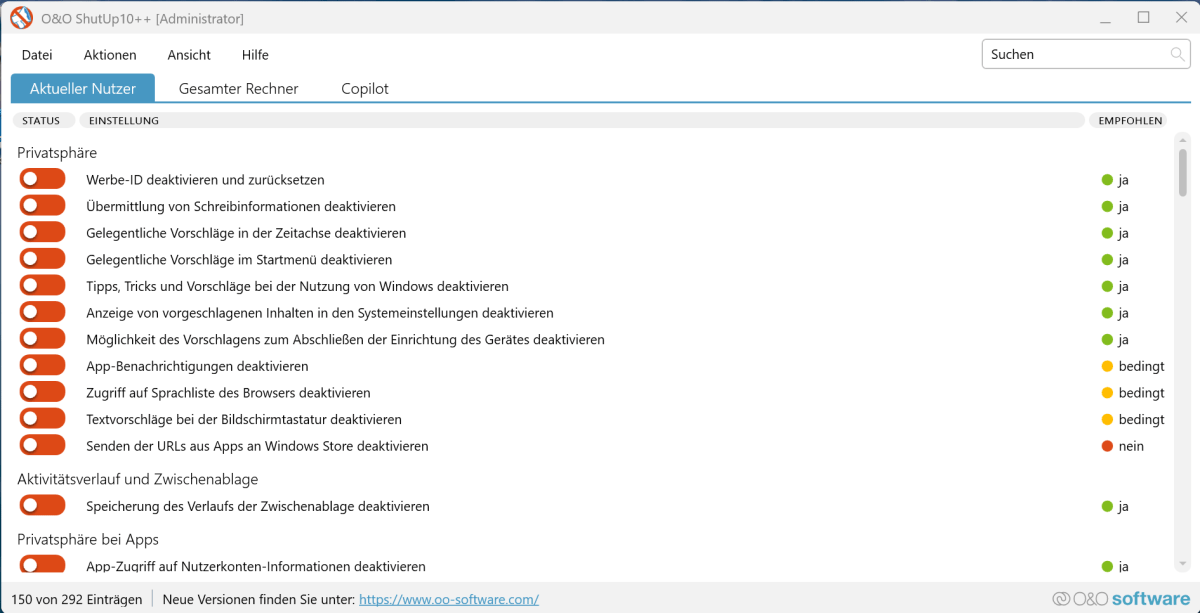Viewport: 1200px width, 613px height.
Task: Enable App-Benachrichtigungen deaktivieren switch
Action: 42,365
